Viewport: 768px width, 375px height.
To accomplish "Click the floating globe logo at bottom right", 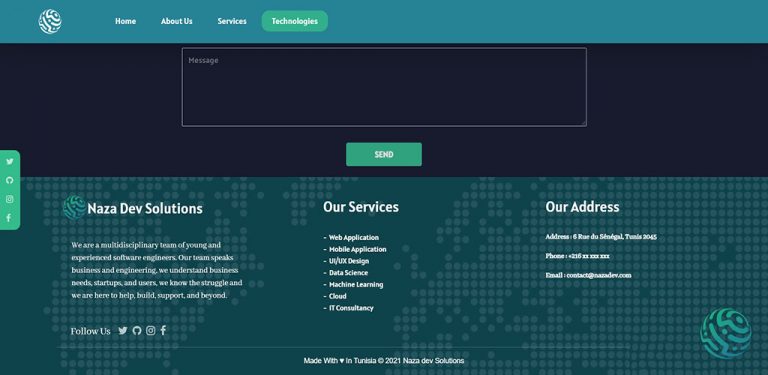I will coord(726,333).
